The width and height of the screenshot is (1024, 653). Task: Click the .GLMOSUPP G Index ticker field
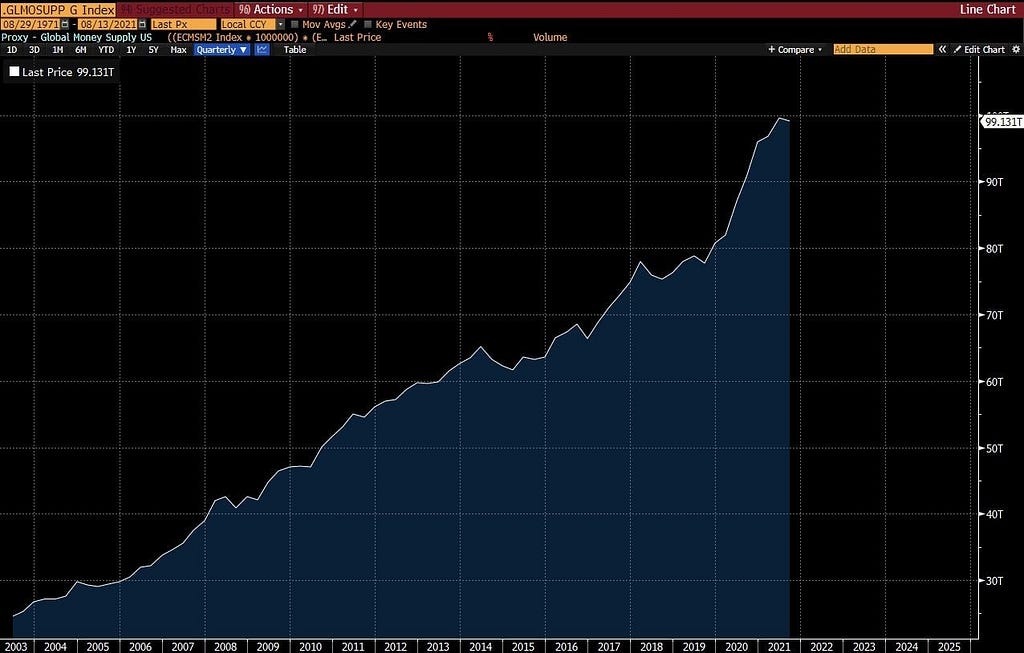point(58,10)
